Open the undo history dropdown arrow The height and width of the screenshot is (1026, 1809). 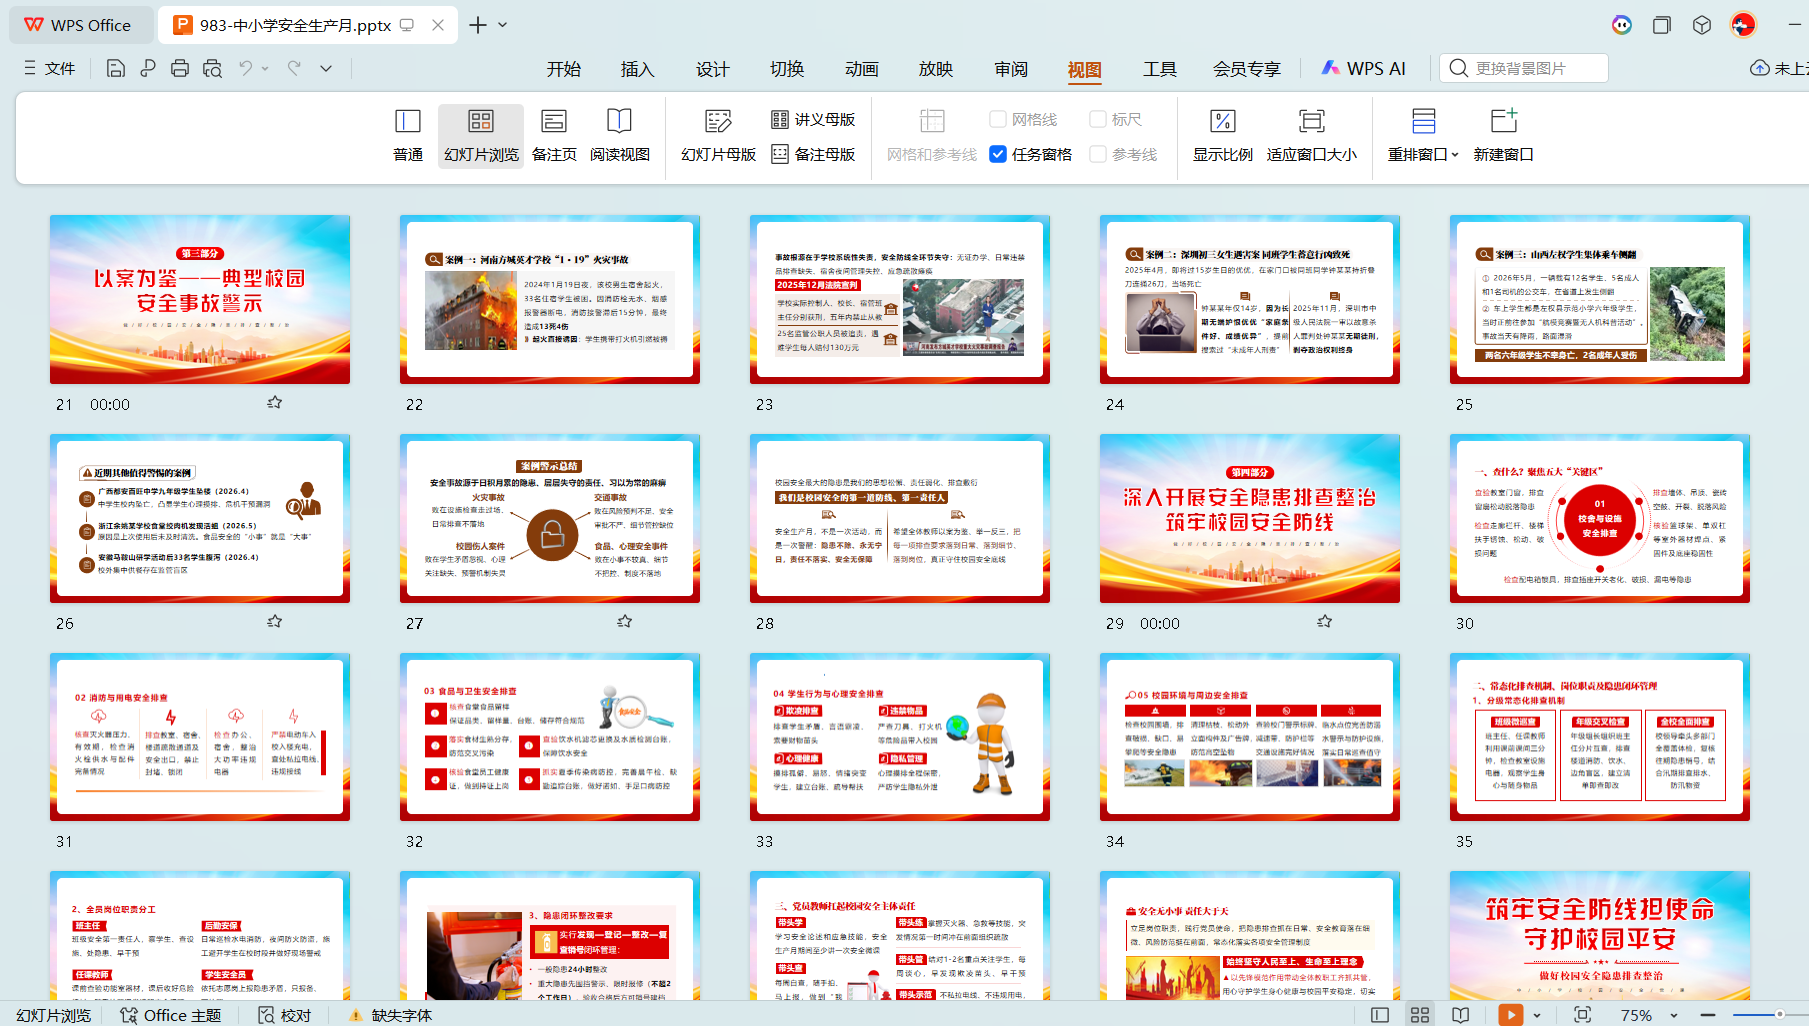(x=265, y=68)
